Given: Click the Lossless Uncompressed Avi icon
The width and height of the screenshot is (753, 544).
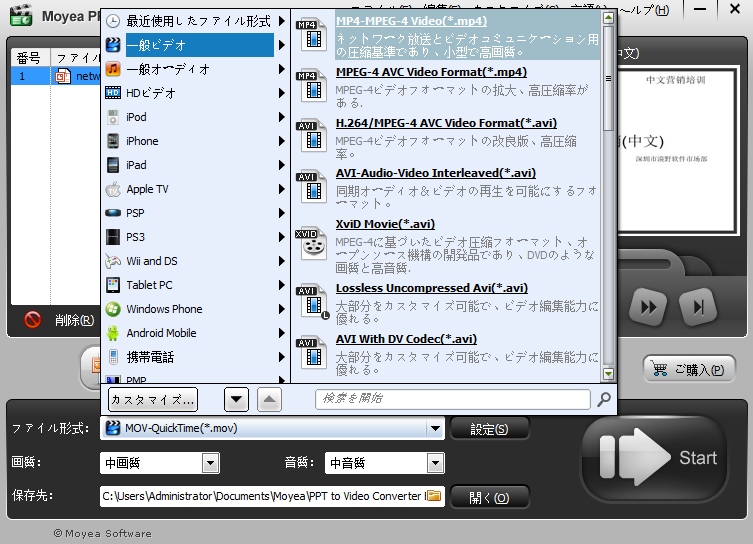Looking at the screenshot, I should 313,302.
